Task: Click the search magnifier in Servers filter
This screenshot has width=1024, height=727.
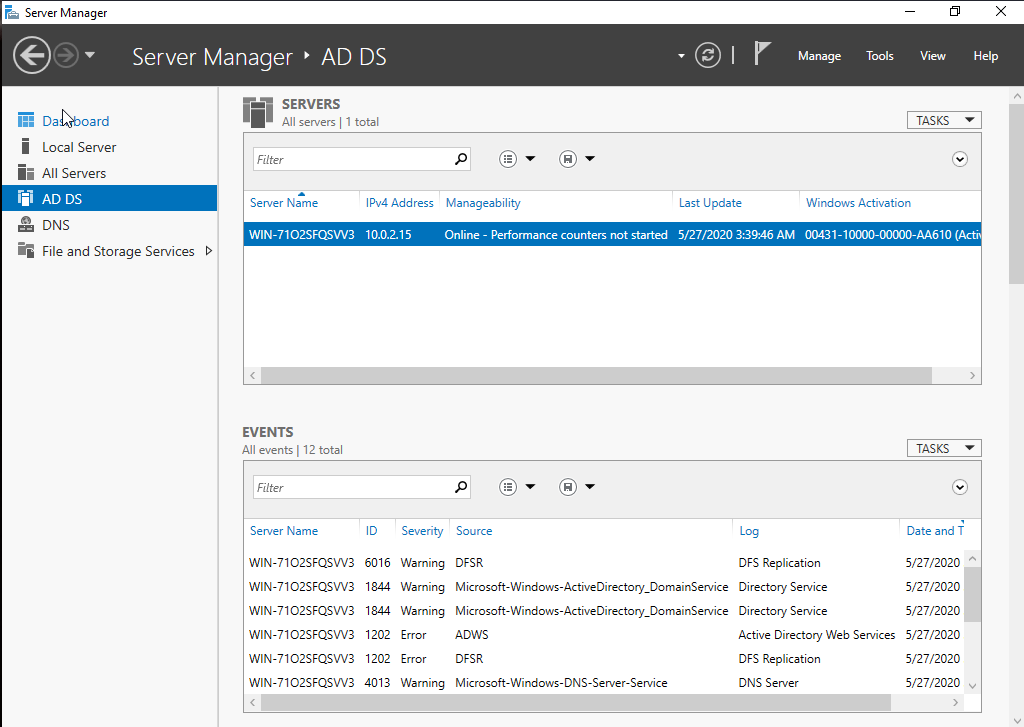Action: pyautogui.click(x=461, y=159)
